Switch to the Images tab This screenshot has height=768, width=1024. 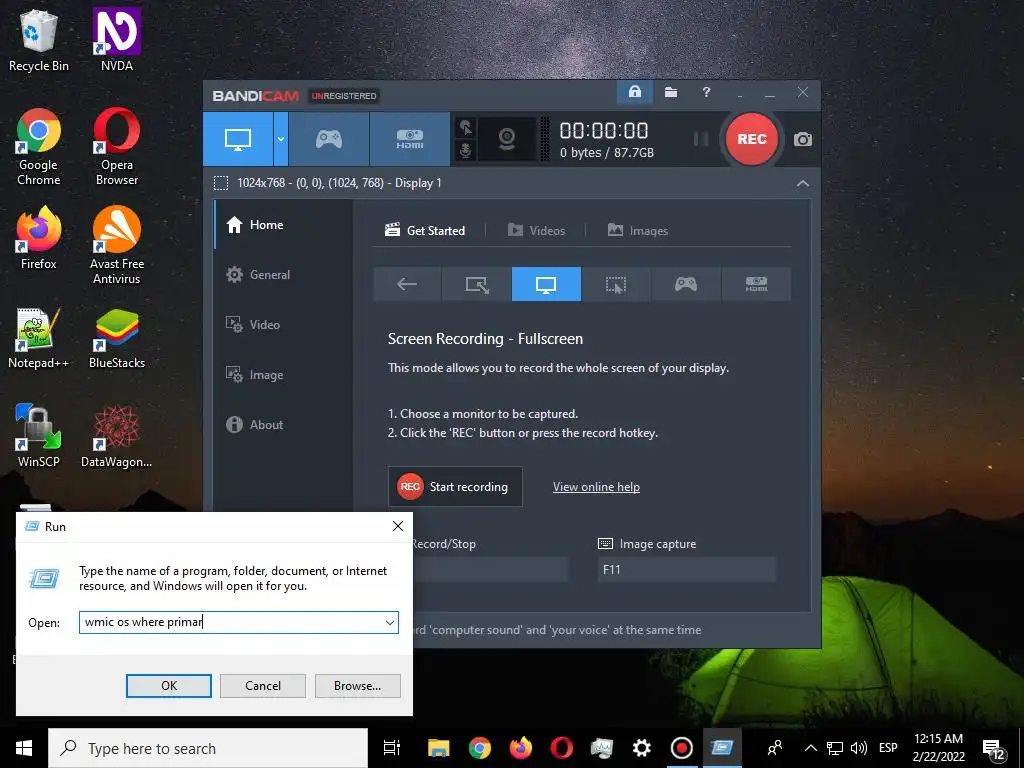(x=637, y=231)
